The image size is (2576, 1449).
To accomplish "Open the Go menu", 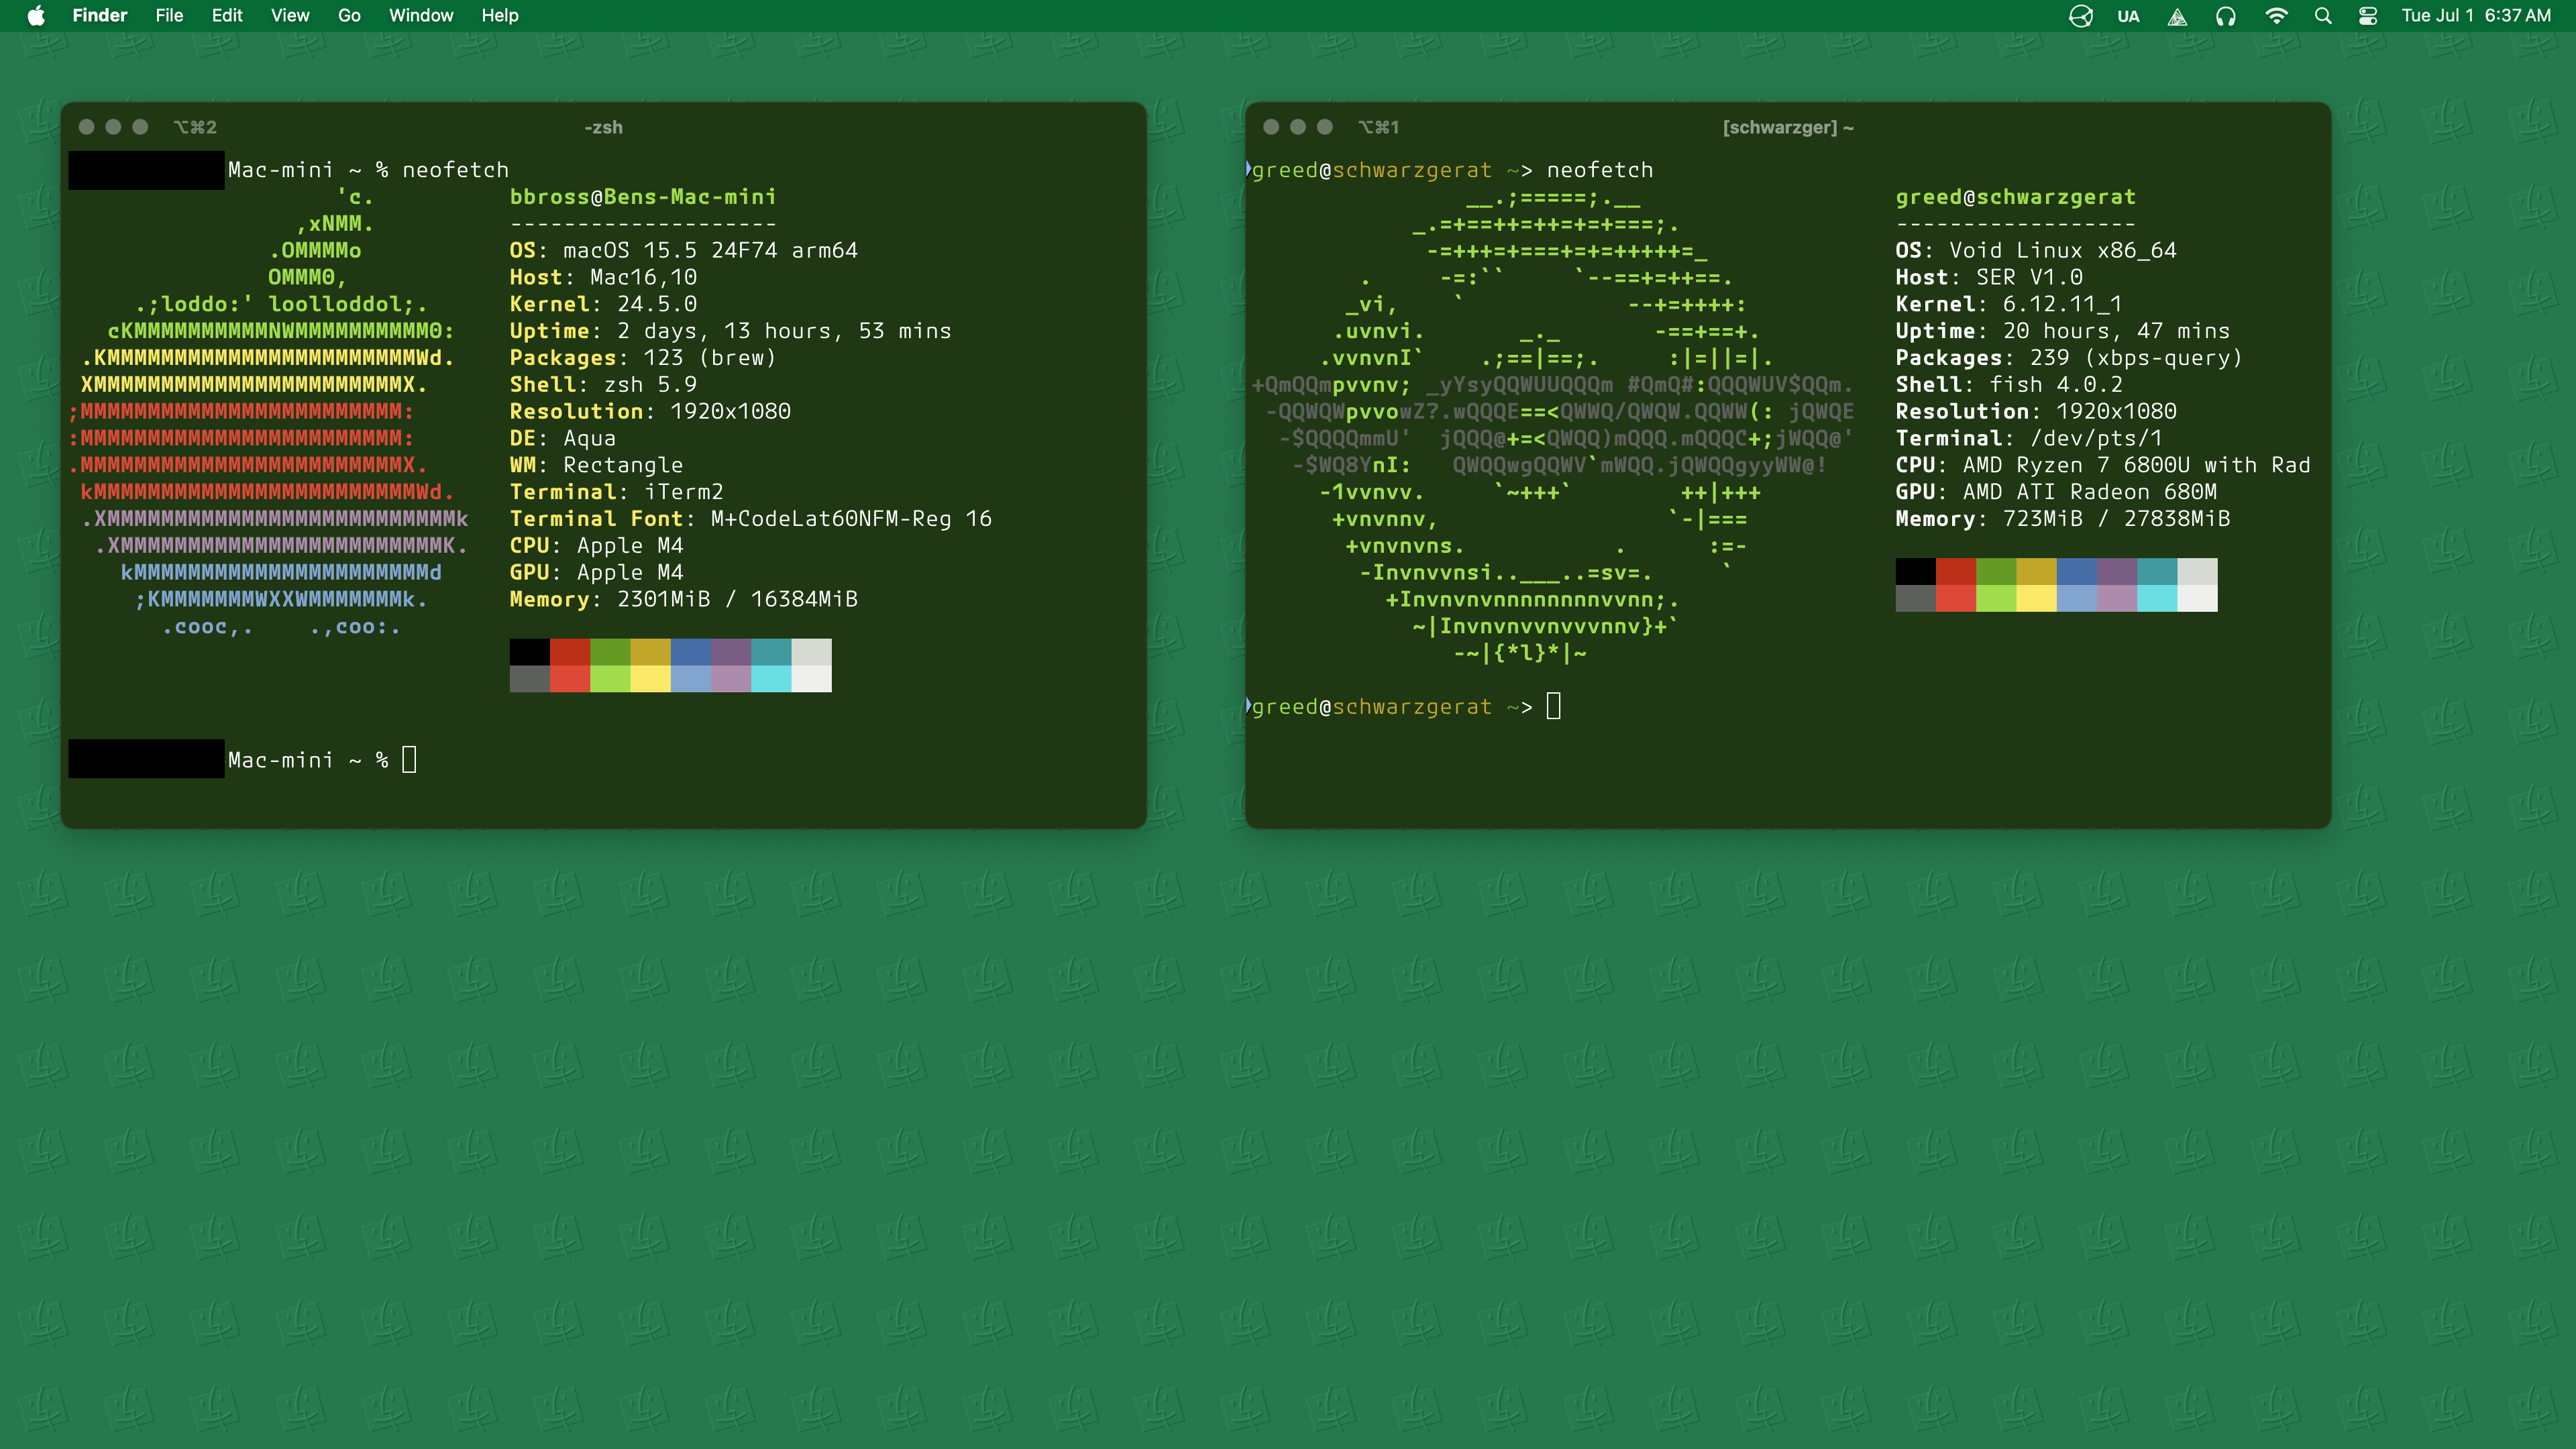I will click(349, 15).
